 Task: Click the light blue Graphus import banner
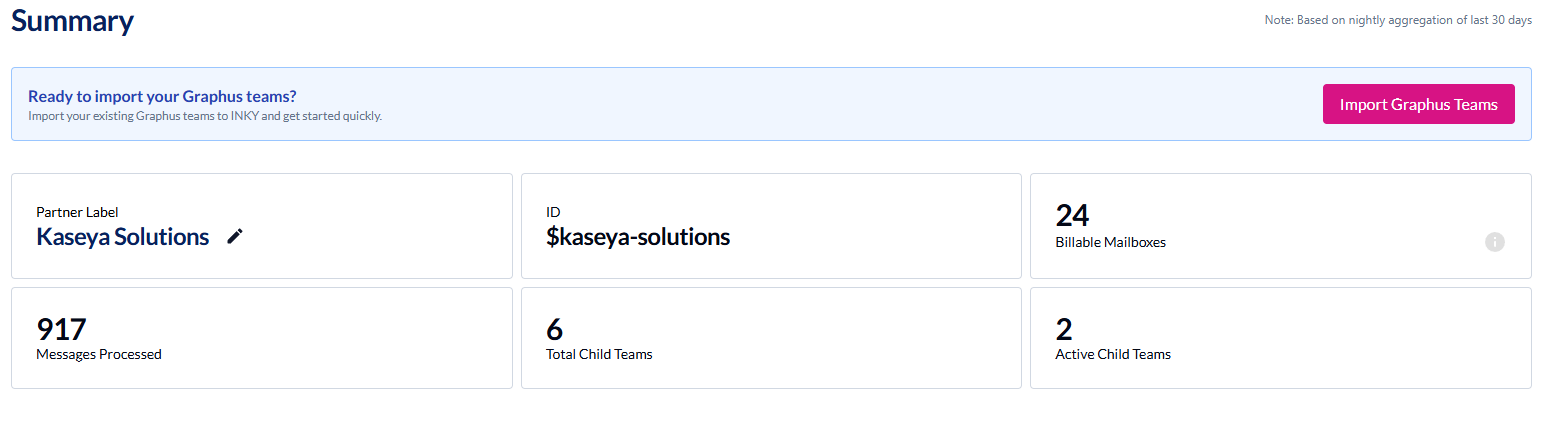click(x=800, y=104)
